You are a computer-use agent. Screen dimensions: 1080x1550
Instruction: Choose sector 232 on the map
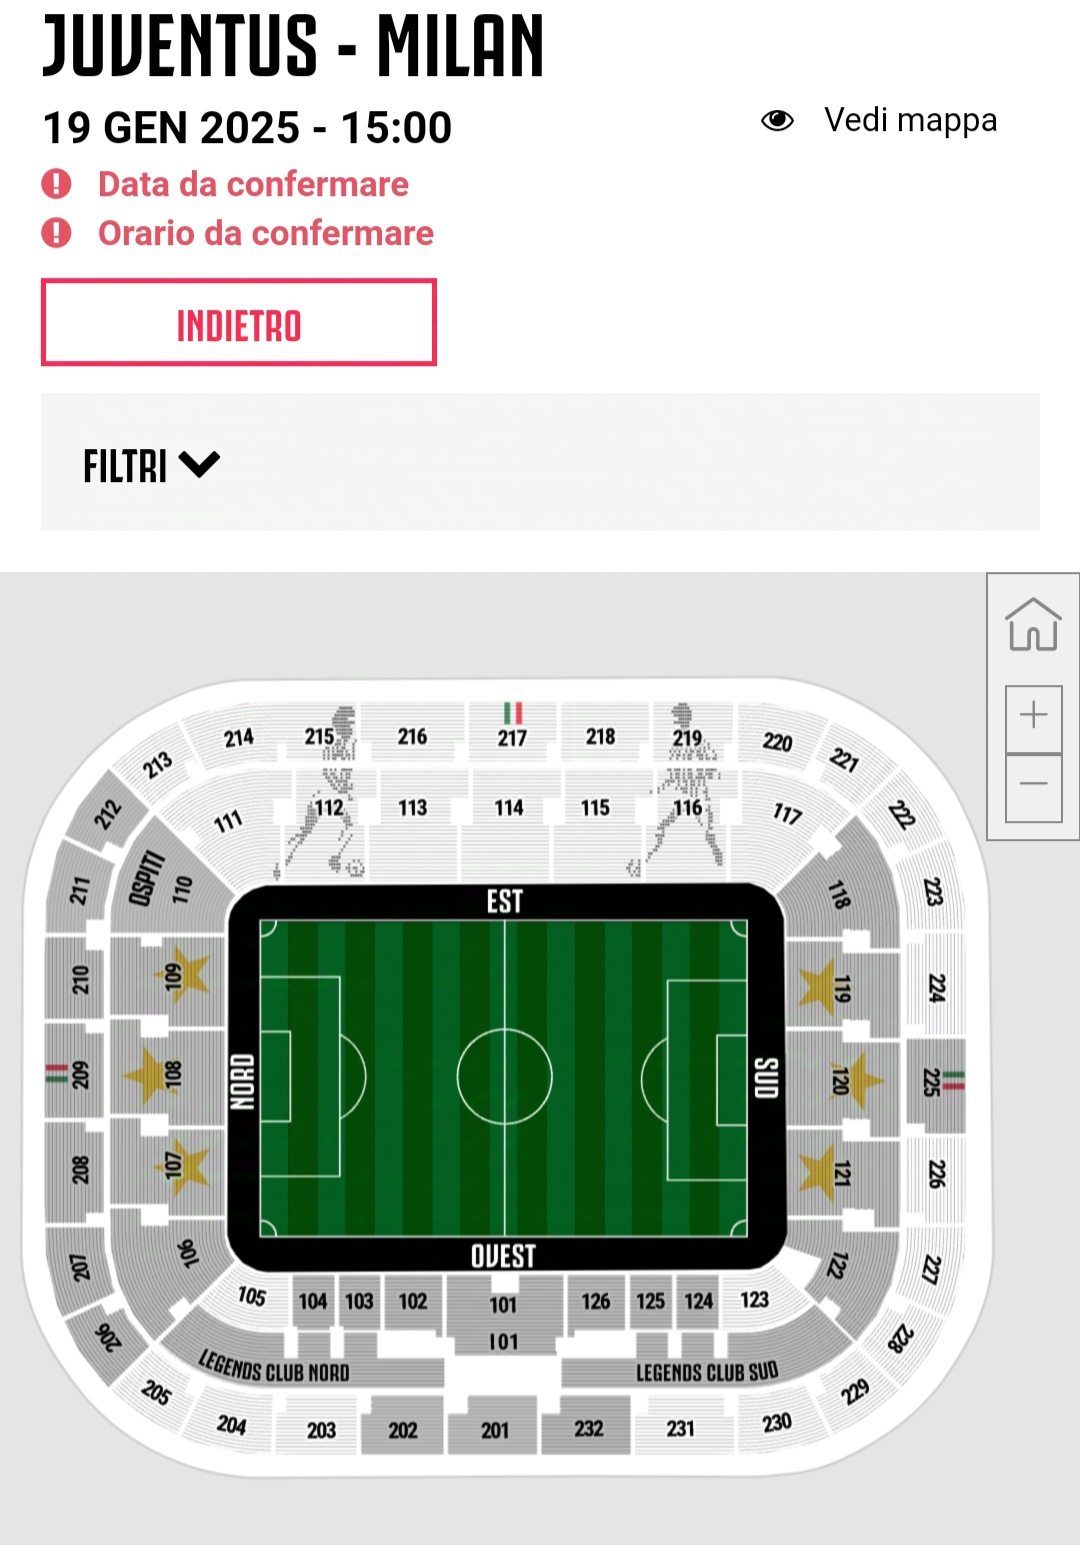588,1425
